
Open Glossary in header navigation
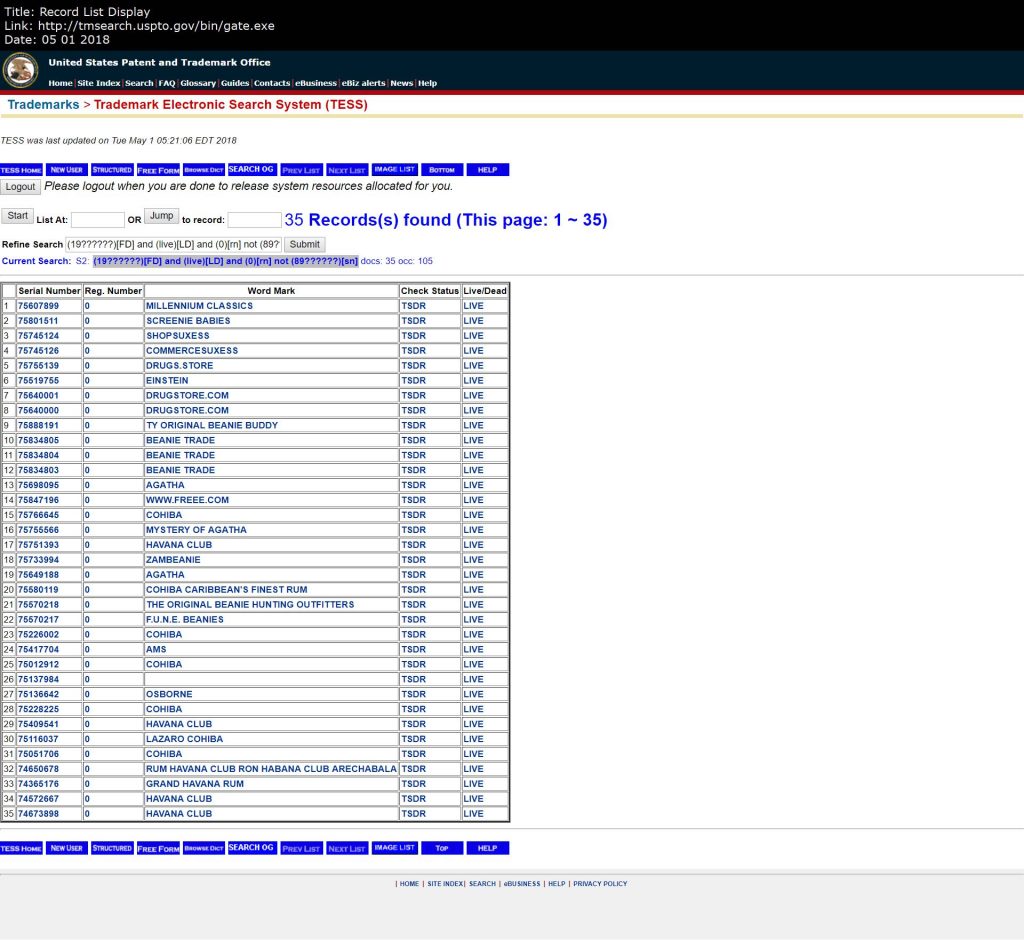198,83
